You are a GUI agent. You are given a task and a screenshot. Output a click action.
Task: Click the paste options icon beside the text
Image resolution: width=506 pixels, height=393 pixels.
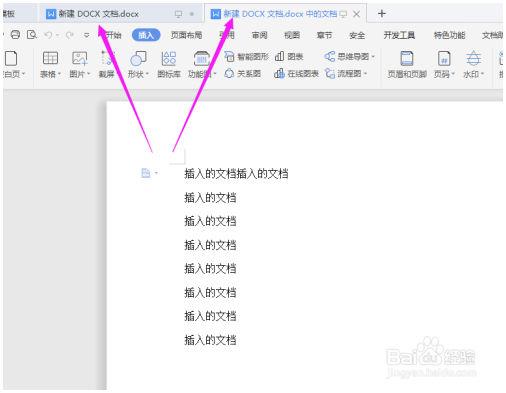tap(146, 173)
